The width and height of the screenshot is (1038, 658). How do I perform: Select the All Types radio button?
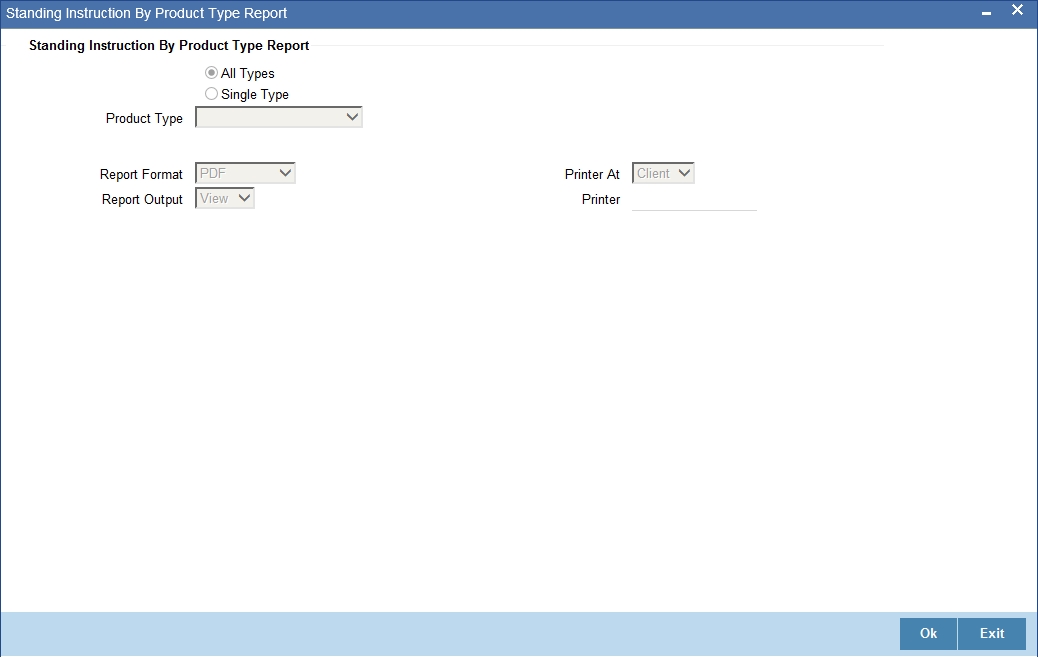click(x=211, y=73)
